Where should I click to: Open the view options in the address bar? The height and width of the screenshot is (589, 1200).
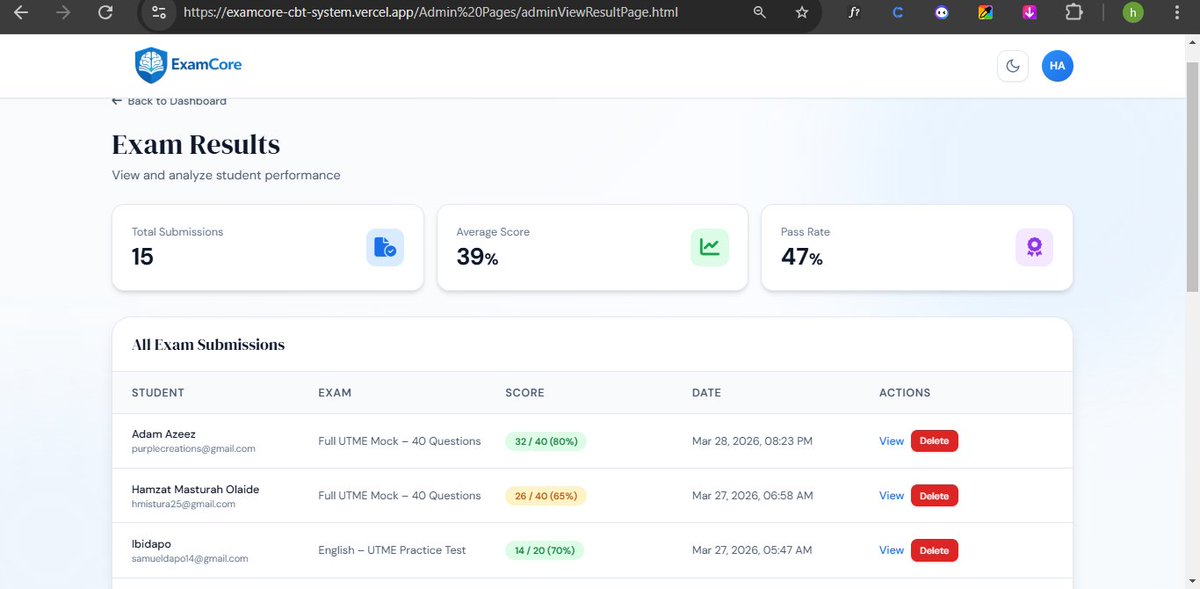(x=159, y=14)
